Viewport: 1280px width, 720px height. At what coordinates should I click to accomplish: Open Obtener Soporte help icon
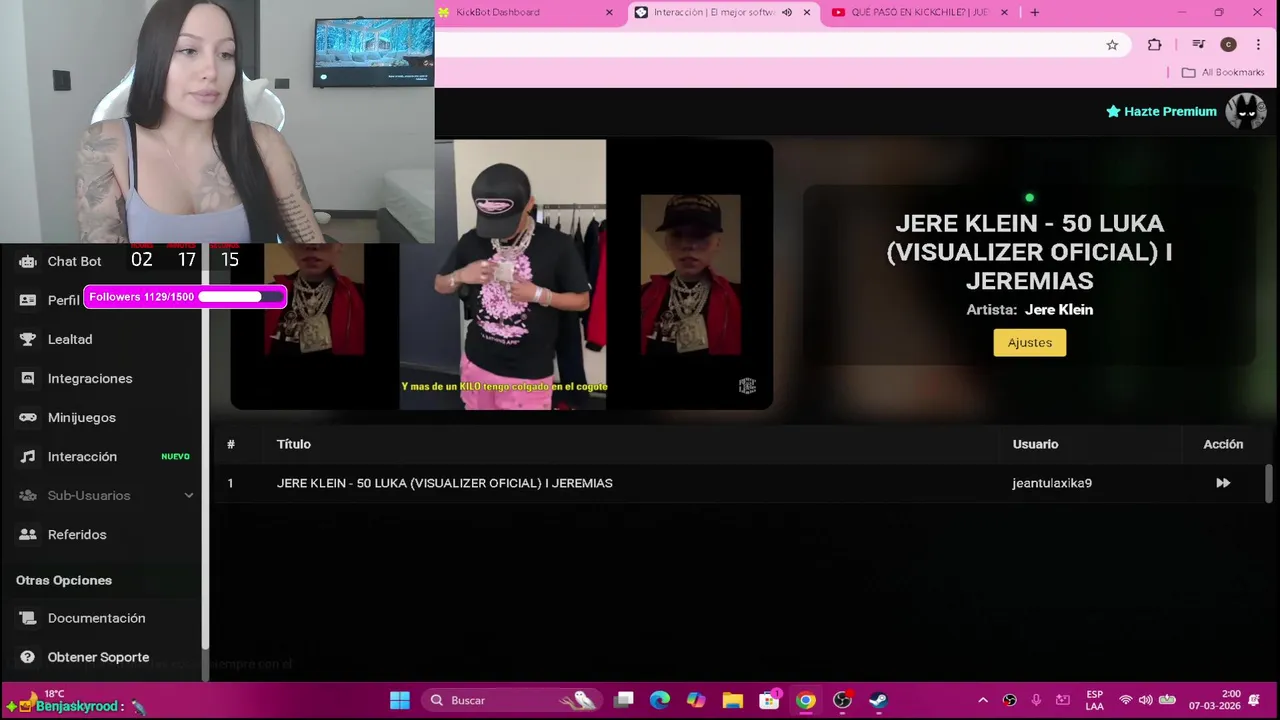click(28, 657)
